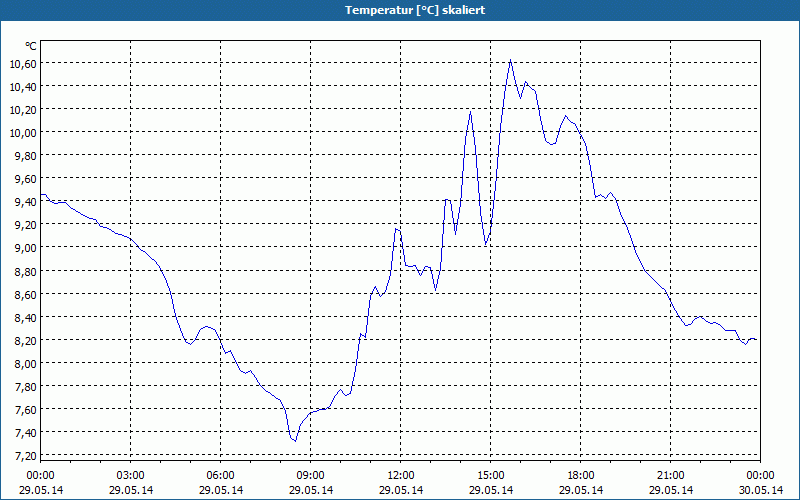
Task: Select the 10,00 y-axis tick label
Action: [22, 132]
